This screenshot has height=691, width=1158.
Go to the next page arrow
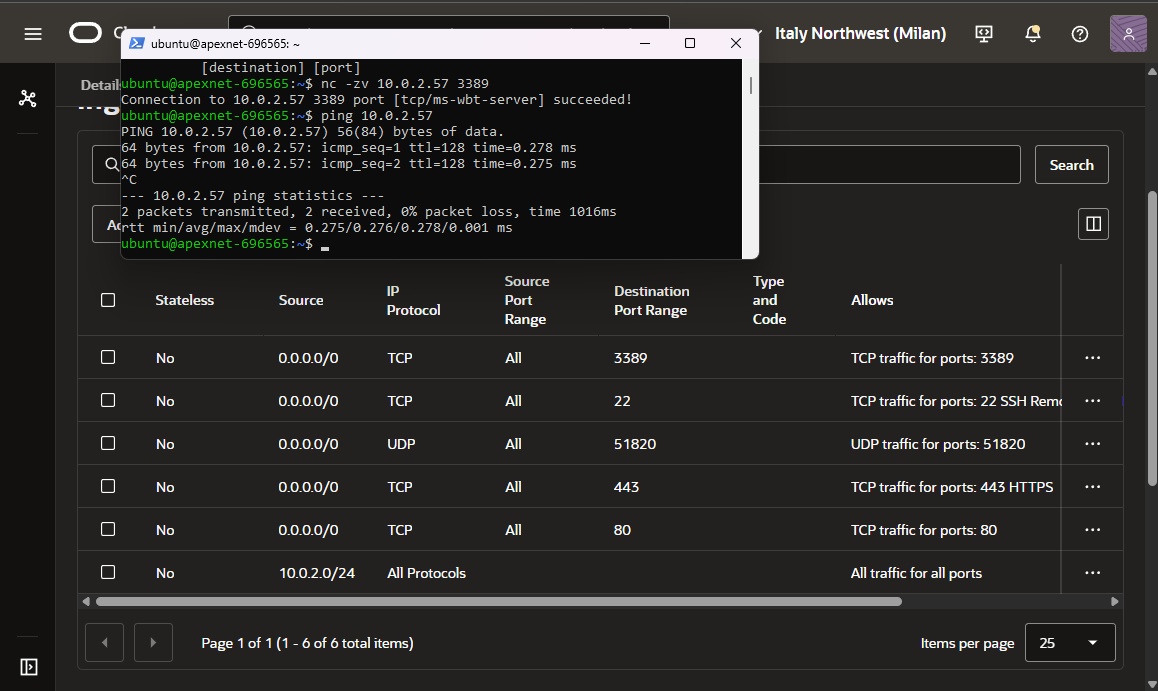(x=153, y=642)
